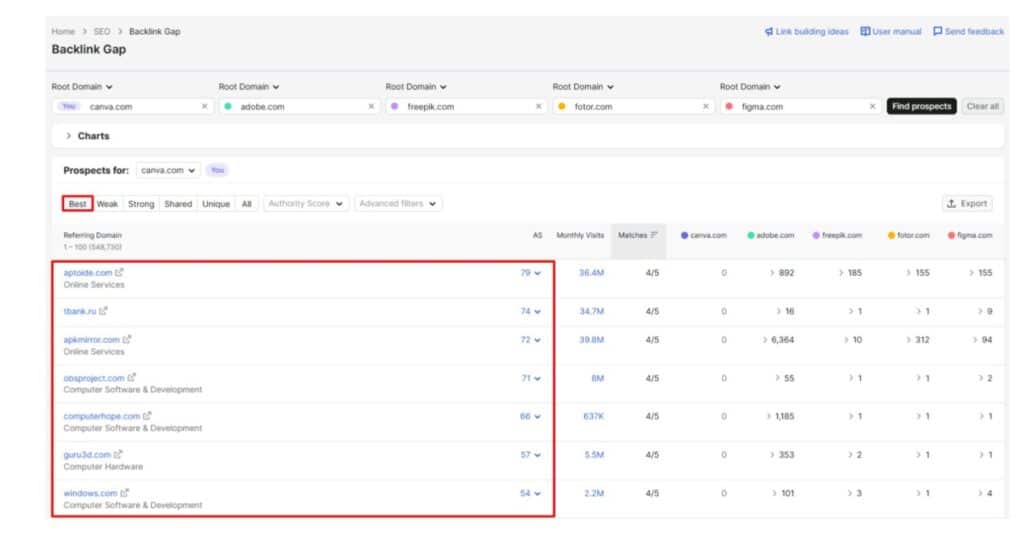The image size is (1024, 558).
Task: Open external link icon next to windows.com
Action: point(125,493)
